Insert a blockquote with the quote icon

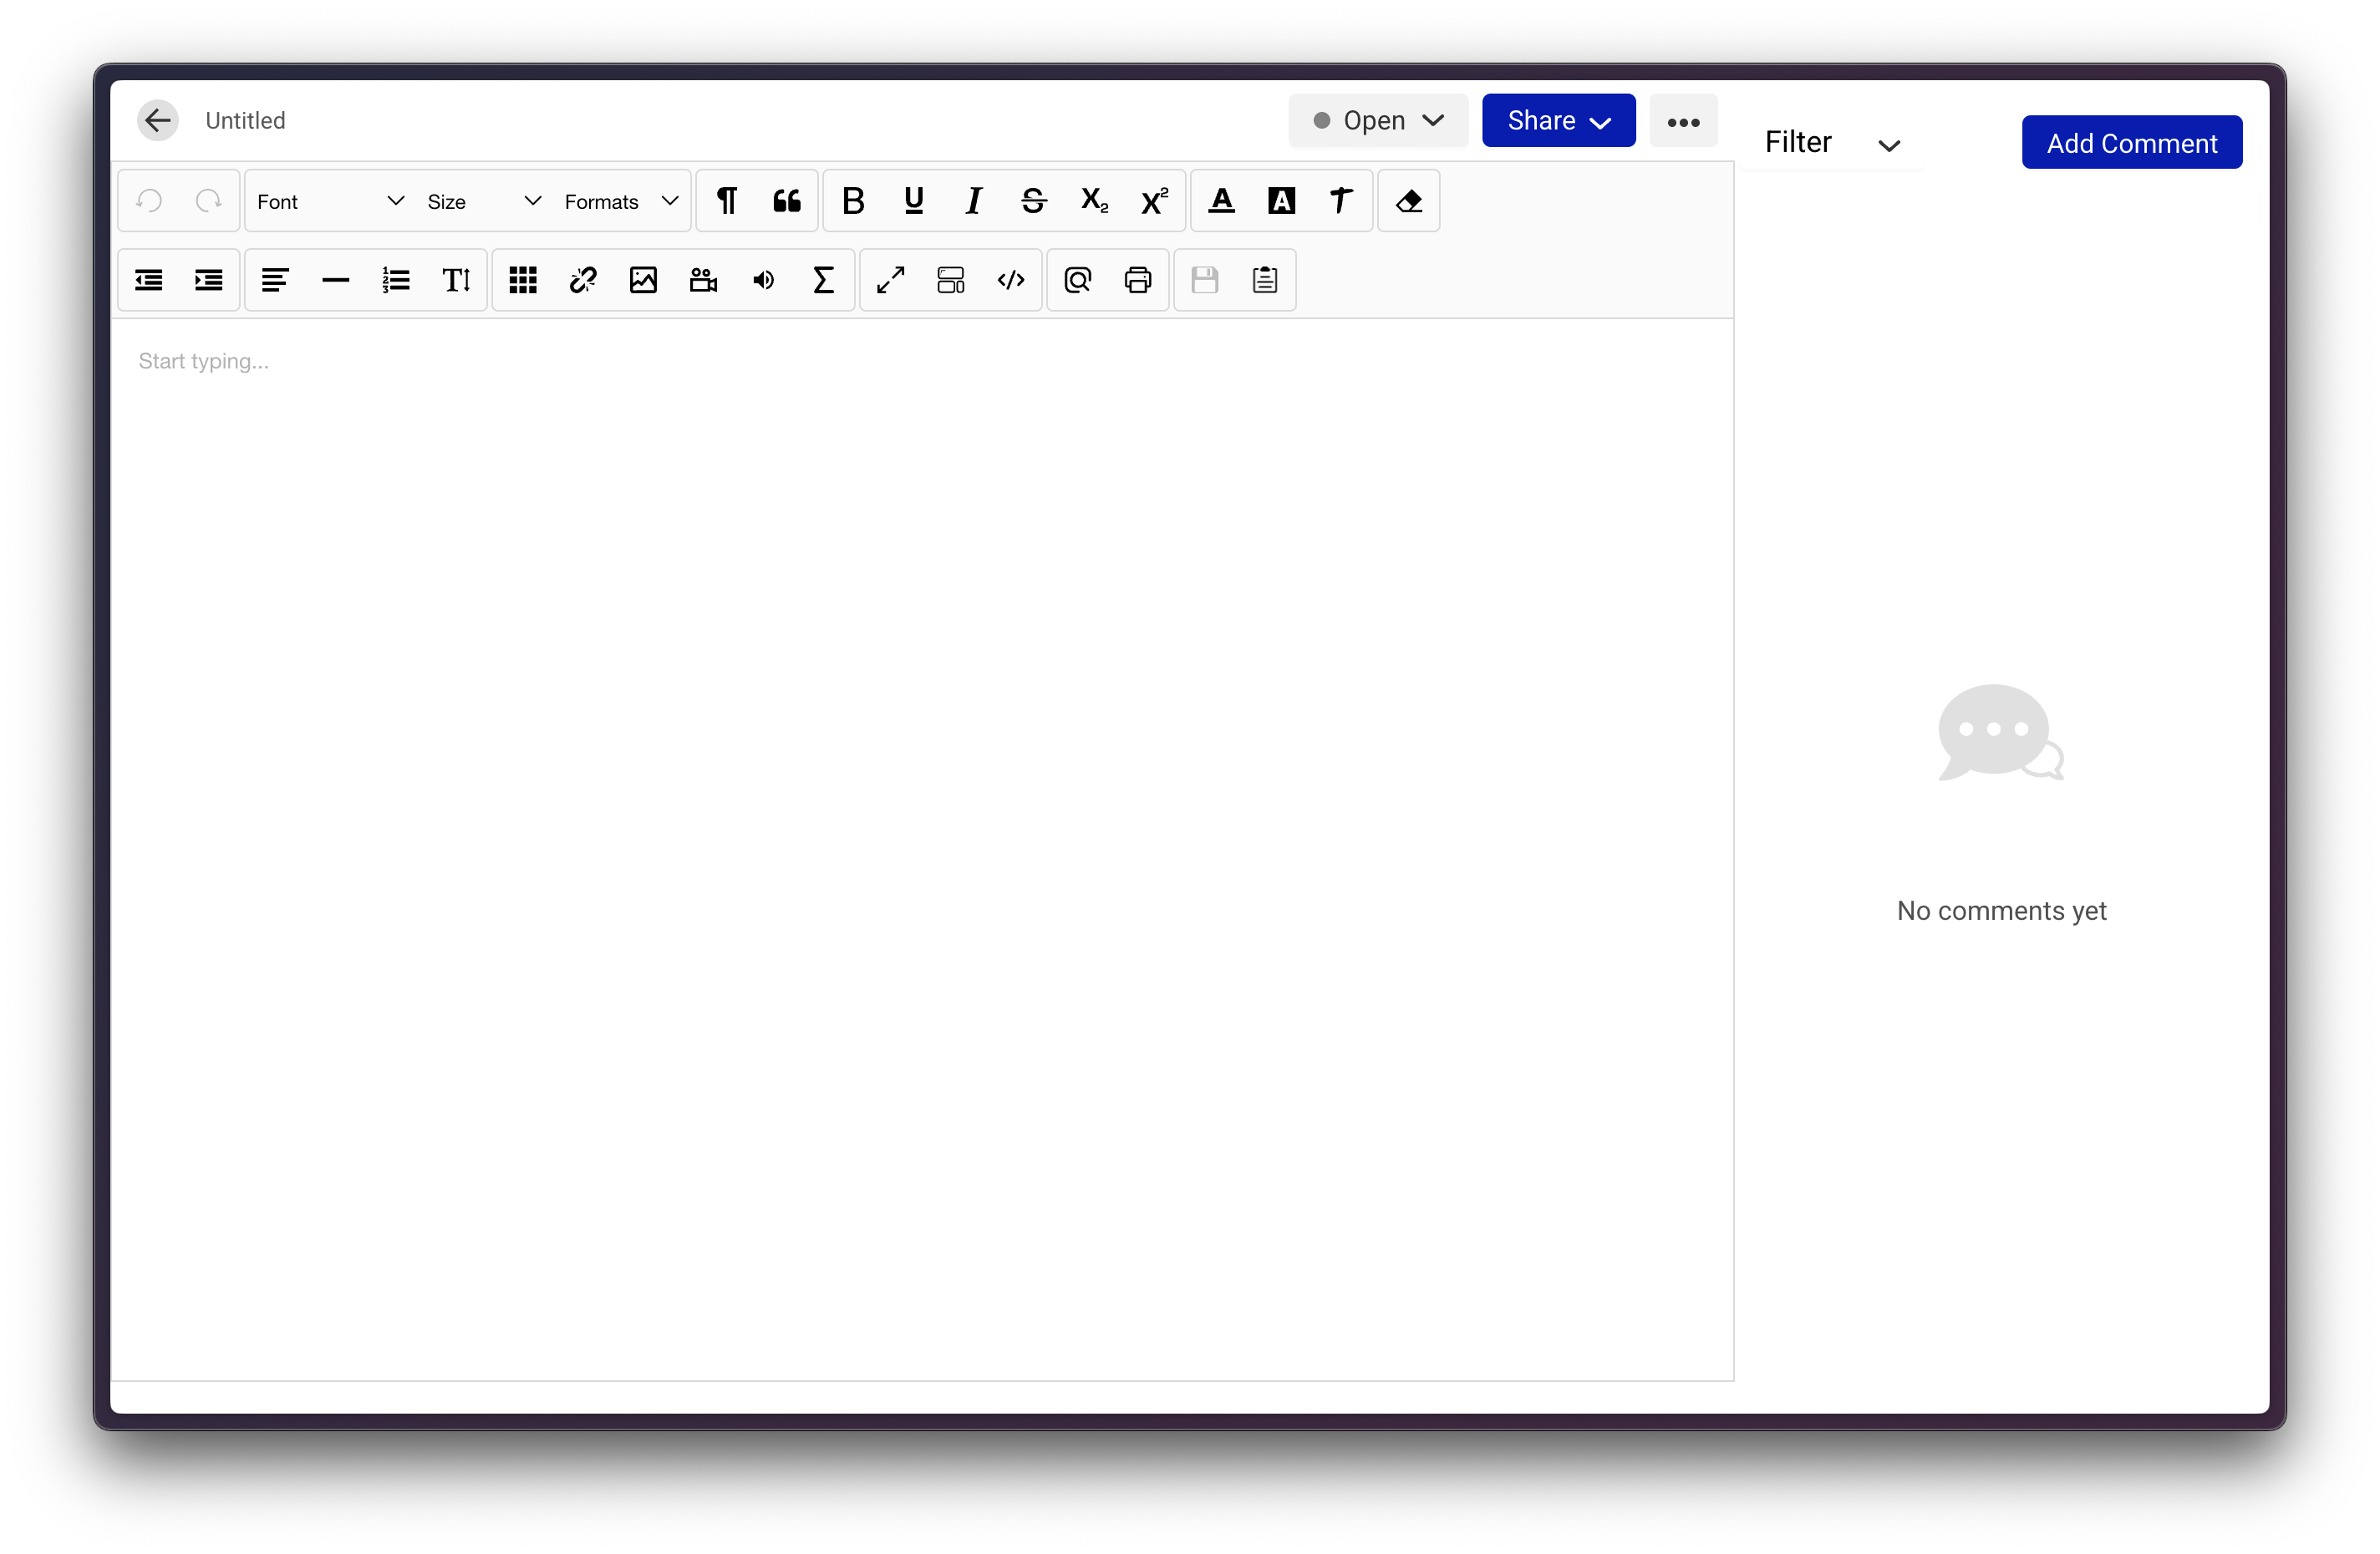point(787,201)
